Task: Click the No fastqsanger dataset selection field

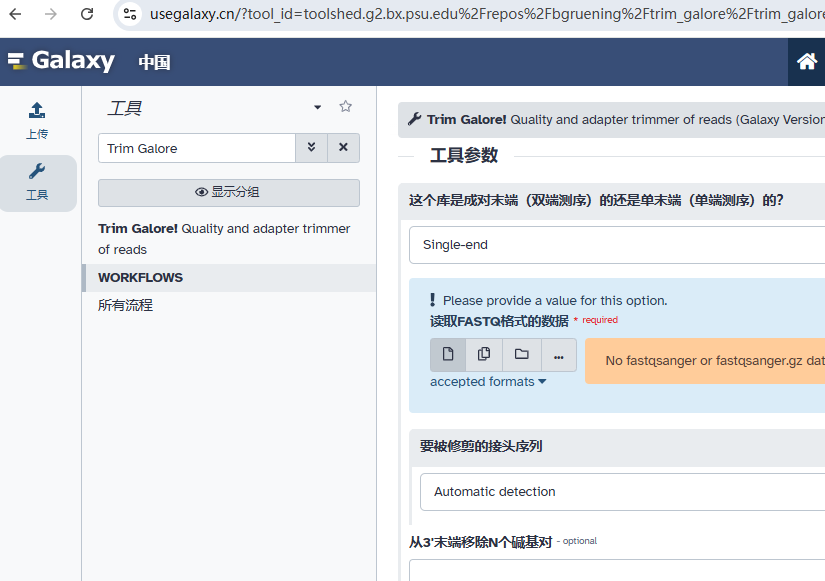Action: (705, 361)
